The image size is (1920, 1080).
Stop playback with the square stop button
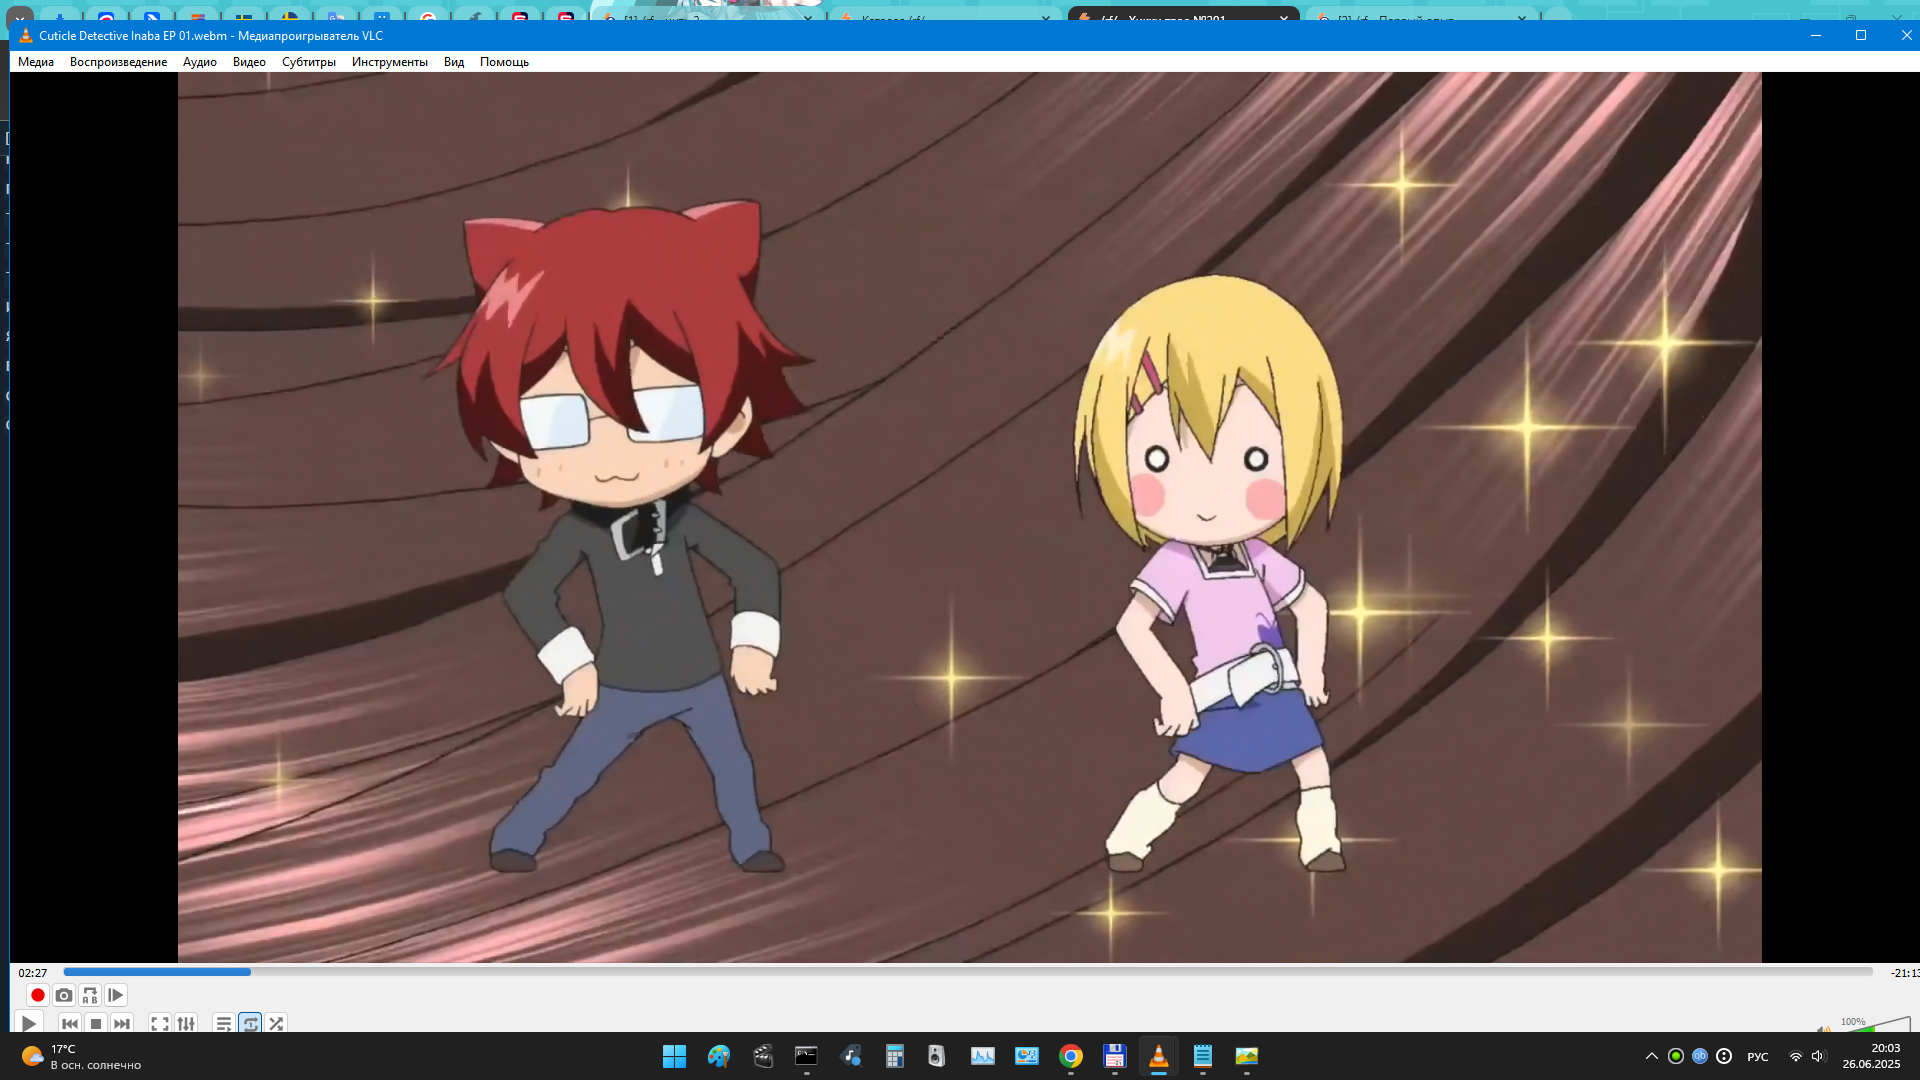pyautogui.click(x=96, y=1023)
